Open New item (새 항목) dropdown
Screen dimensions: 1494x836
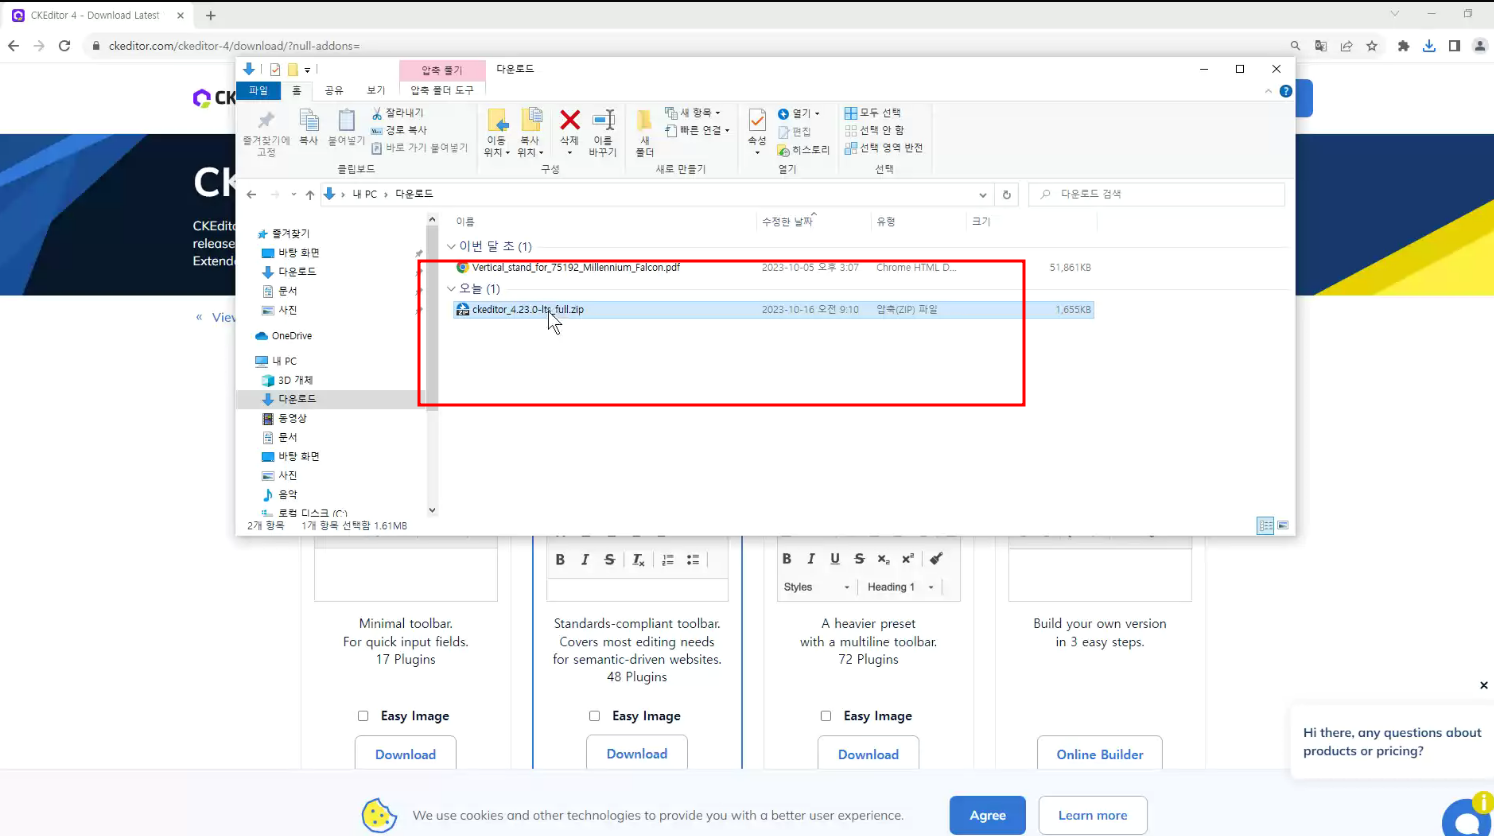[693, 113]
